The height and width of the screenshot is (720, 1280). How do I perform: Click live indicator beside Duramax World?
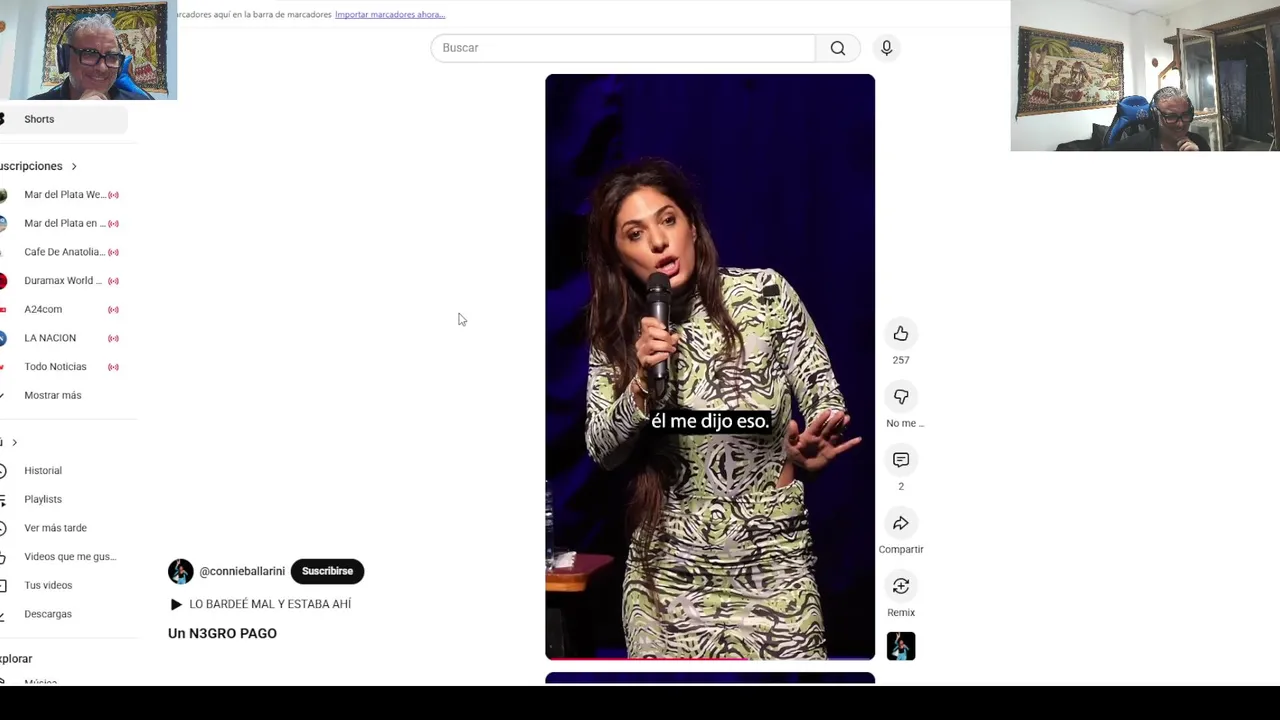point(113,281)
